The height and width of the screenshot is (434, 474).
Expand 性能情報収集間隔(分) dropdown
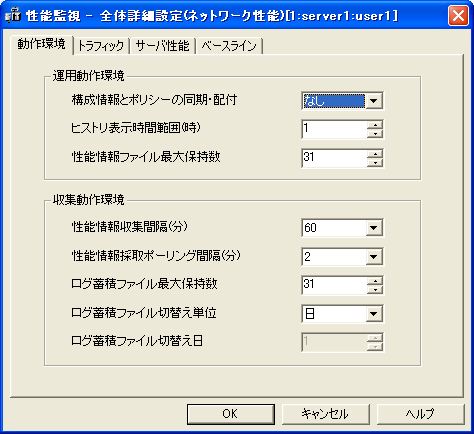374,228
